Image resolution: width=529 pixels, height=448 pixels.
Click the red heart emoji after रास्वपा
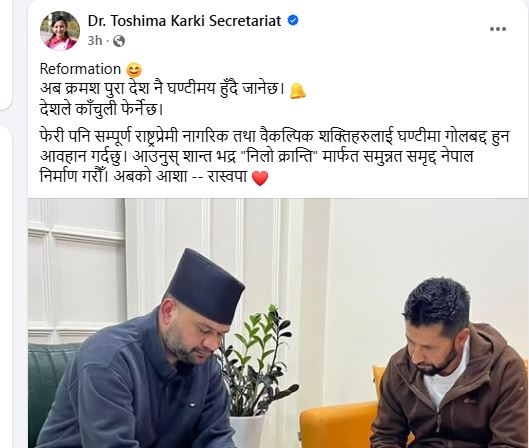point(260,178)
